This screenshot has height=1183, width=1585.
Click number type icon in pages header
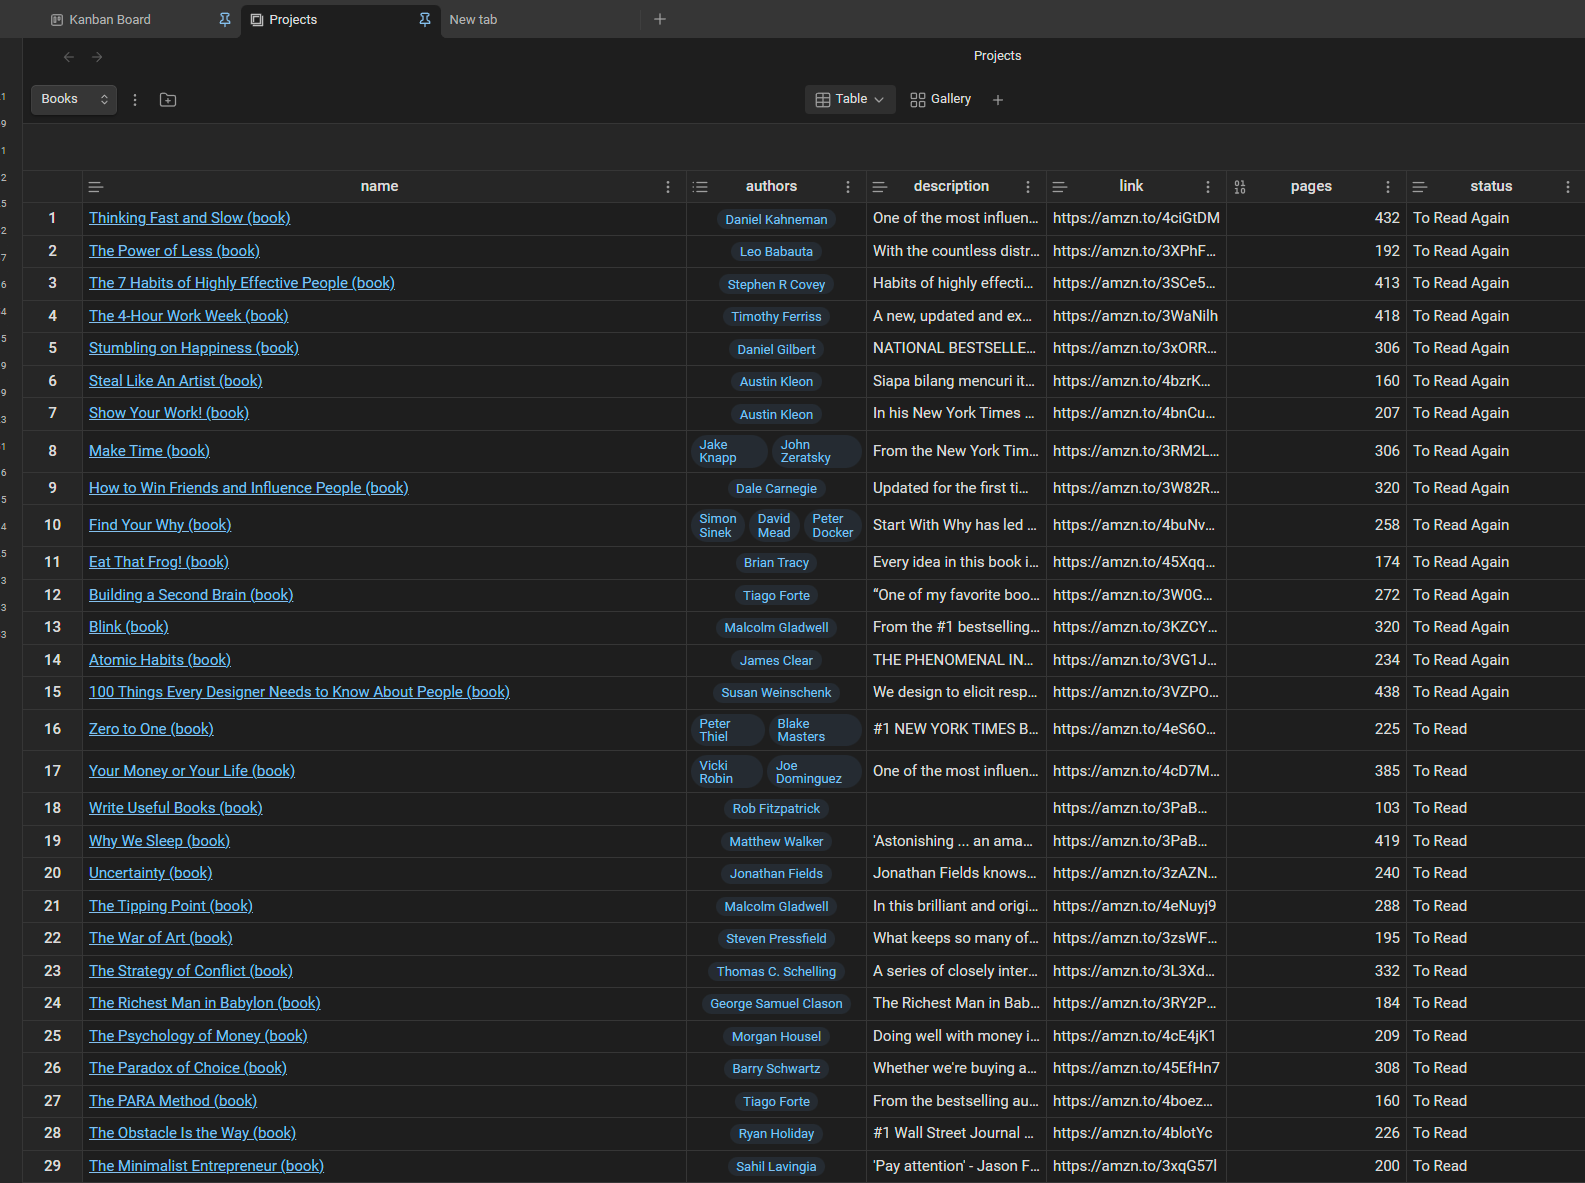pos(1240,187)
